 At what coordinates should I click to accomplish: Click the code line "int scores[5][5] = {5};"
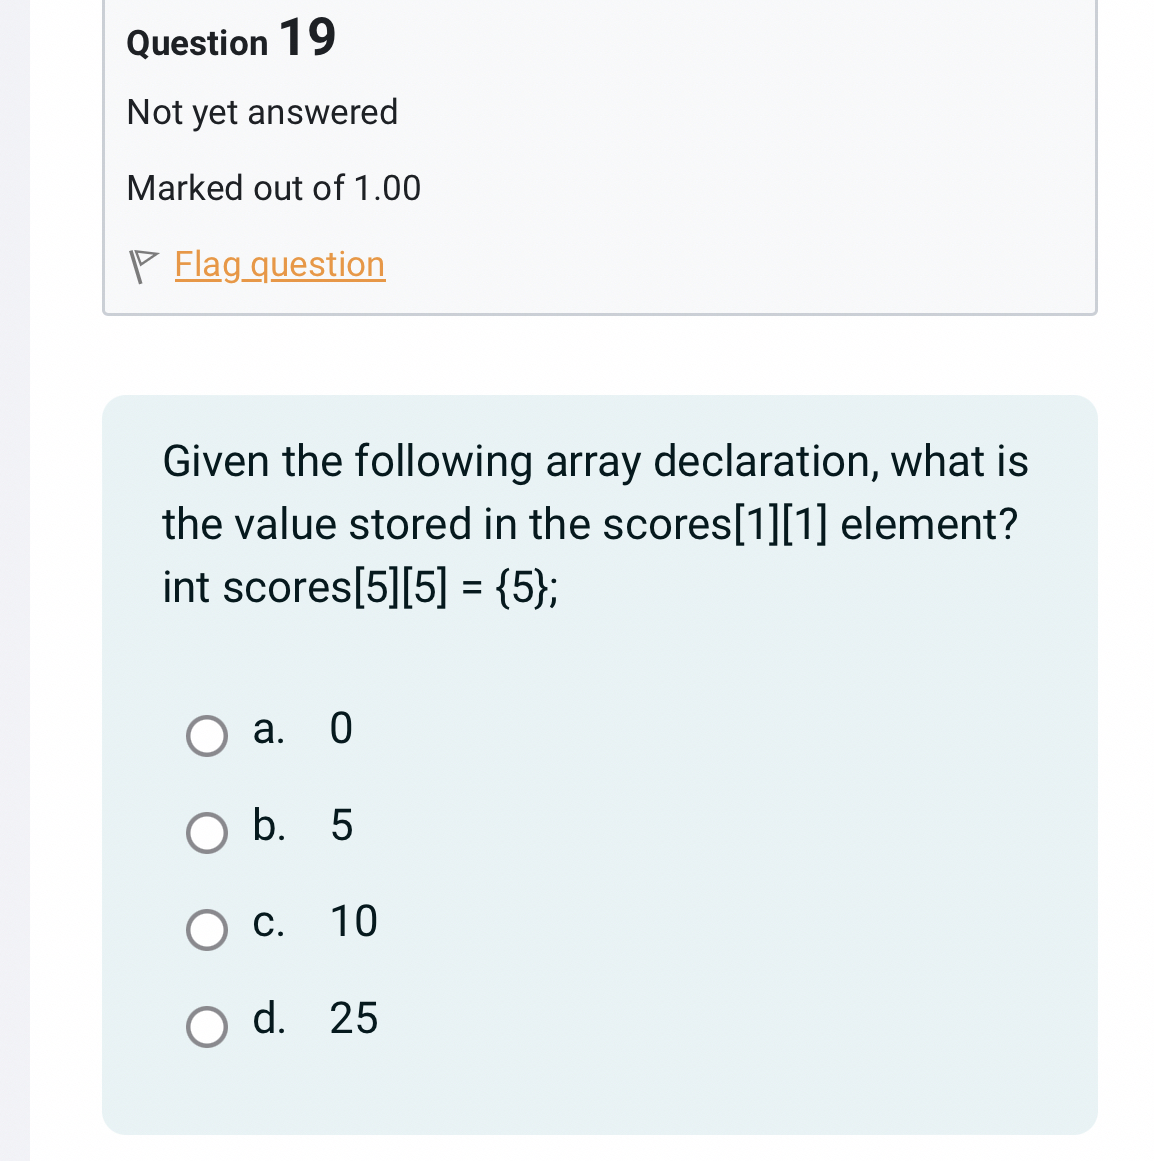(x=360, y=587)
